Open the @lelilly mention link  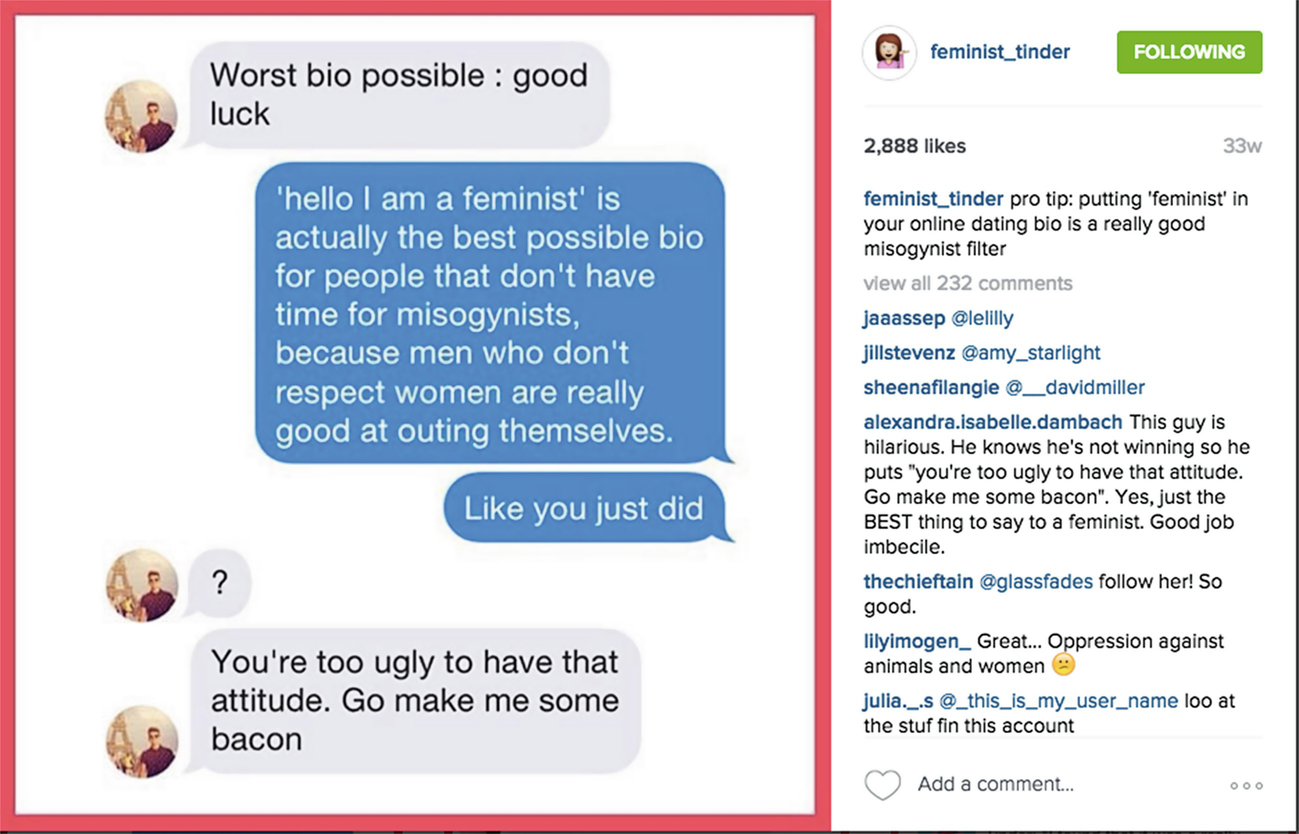click(982, 319)
